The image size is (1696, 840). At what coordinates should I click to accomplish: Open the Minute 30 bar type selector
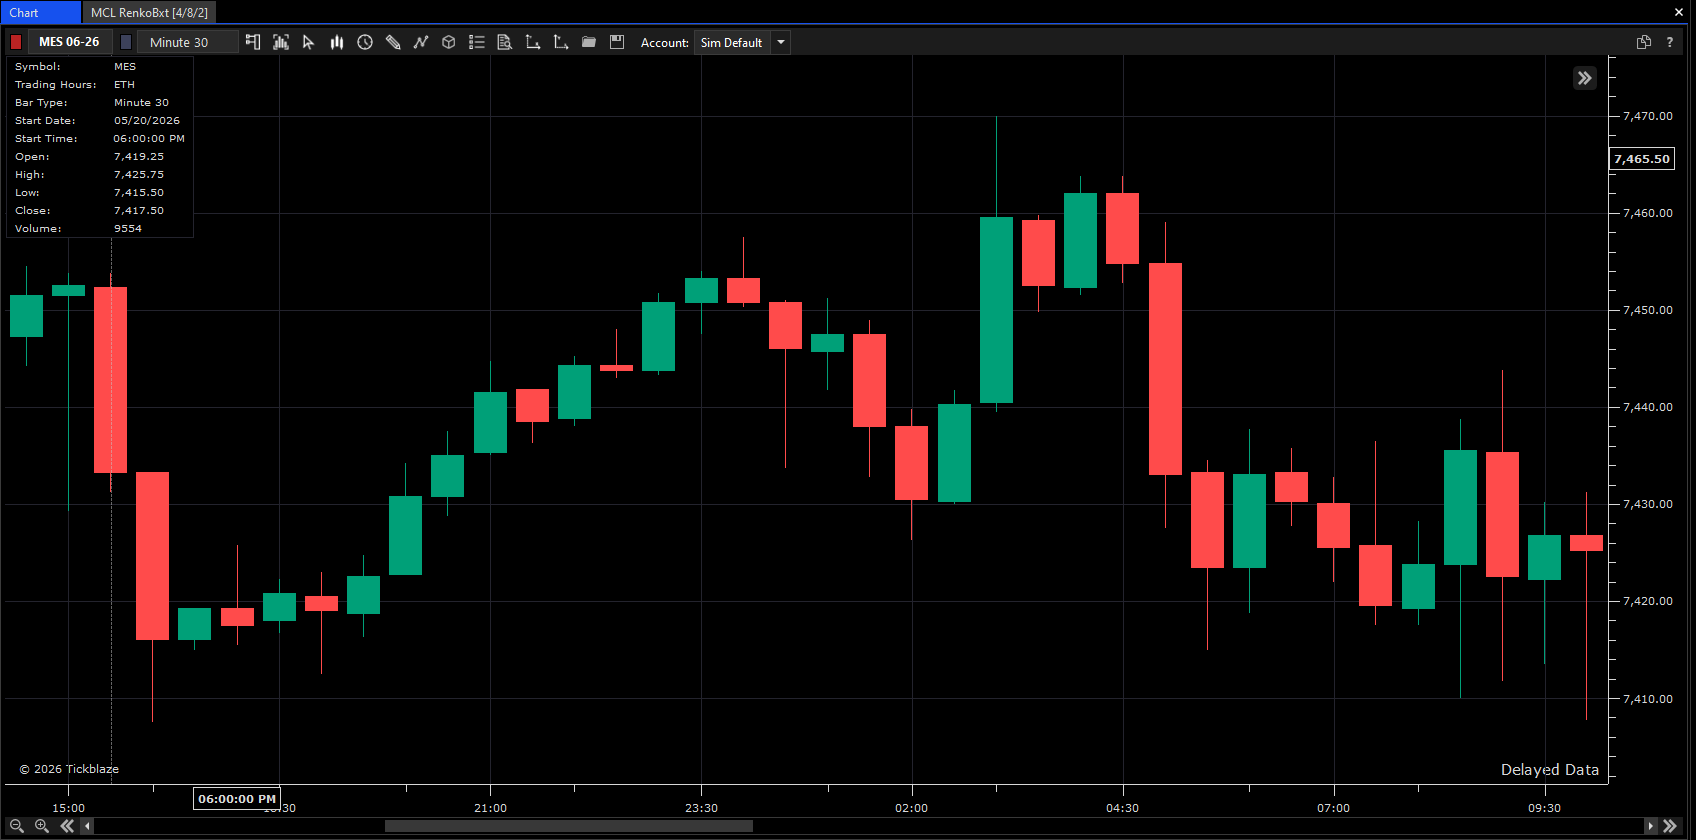[x=187, y=42]
